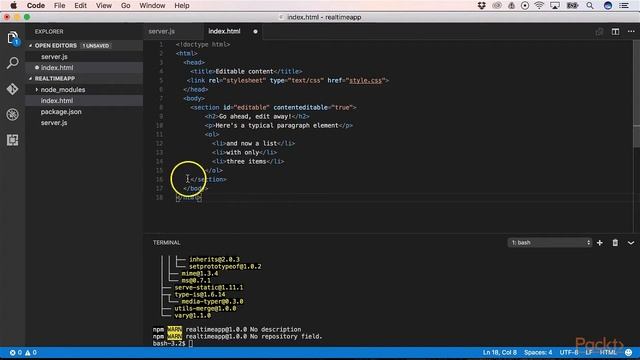Open the editor more actions (ellipsis) menu
The width and height of the screenshot is (640, 360).
click(x=631, y=31)
